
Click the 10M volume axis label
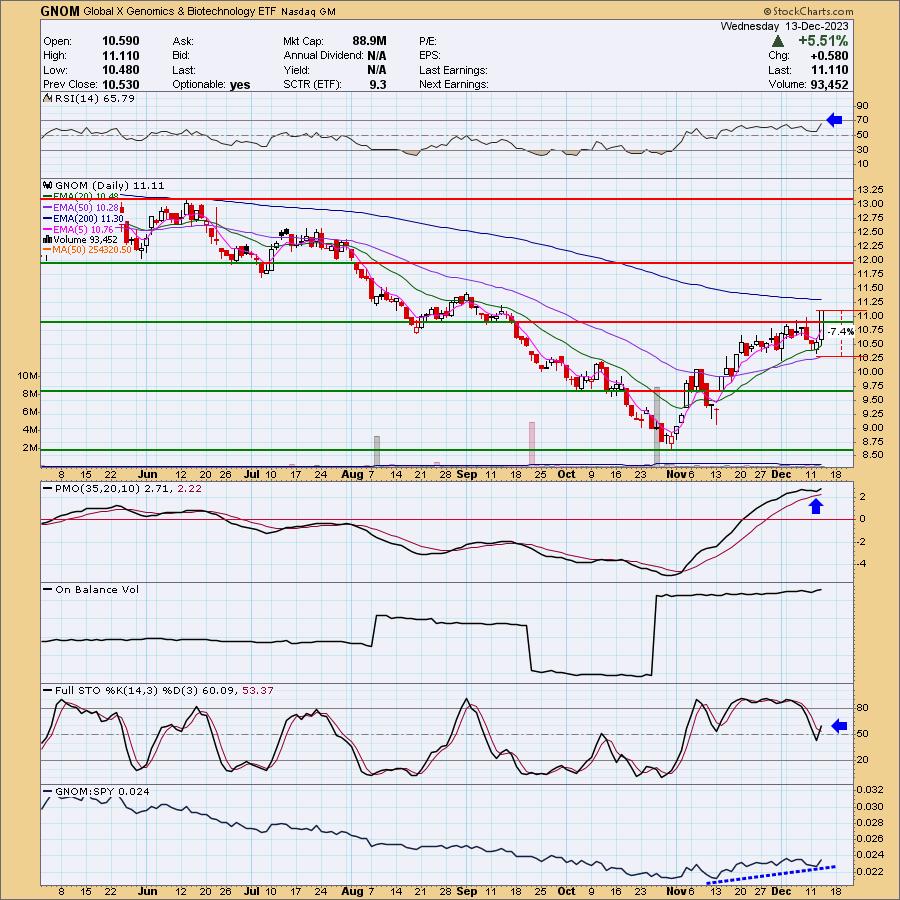tap(28, 376)
